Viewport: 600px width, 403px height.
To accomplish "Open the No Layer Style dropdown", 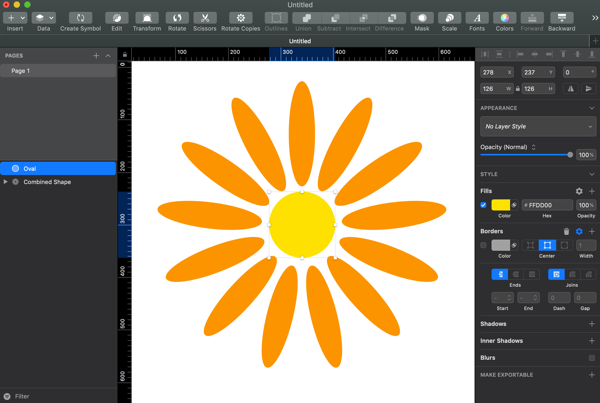I will click(x=538, y=127).
